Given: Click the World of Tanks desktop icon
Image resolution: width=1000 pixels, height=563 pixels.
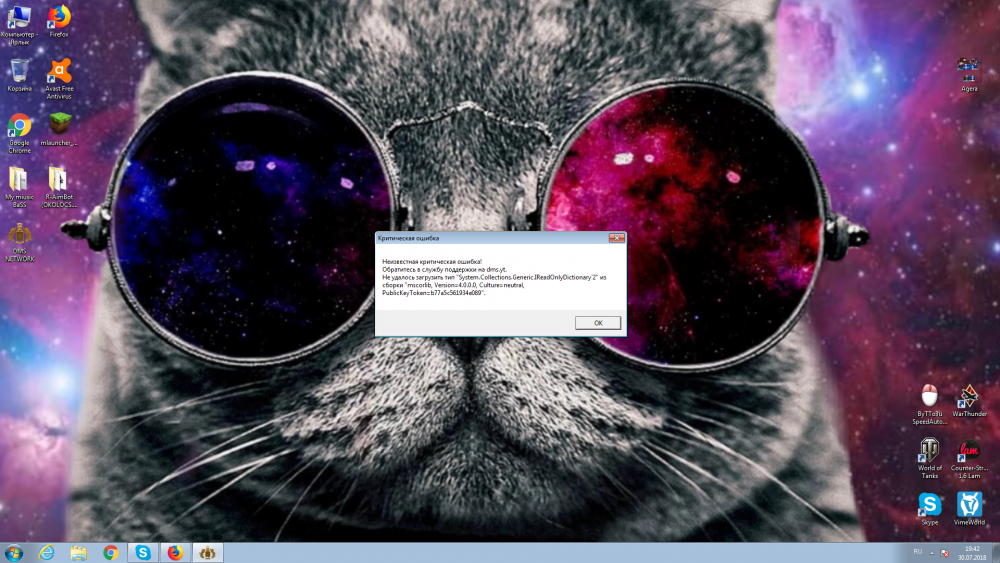Looking at the screenshot, I should pyautogui.click(x=930, y=451).
